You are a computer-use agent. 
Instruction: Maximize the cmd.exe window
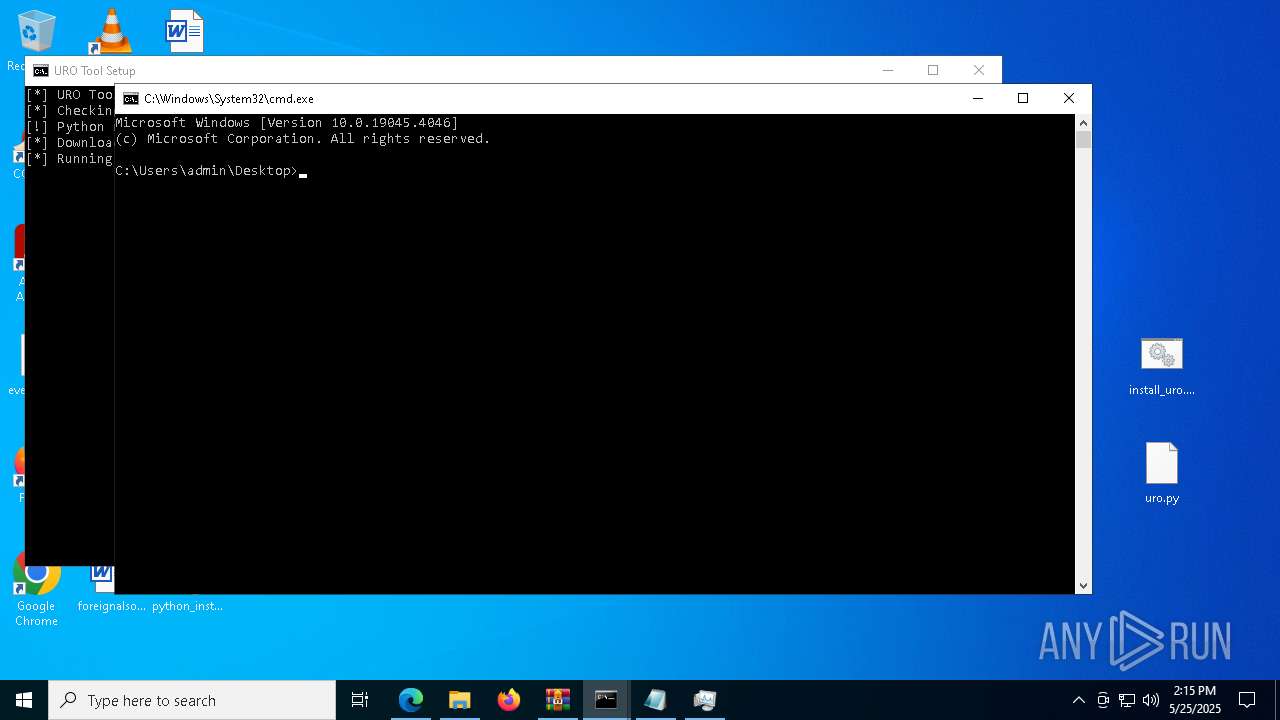(1023, 98)
